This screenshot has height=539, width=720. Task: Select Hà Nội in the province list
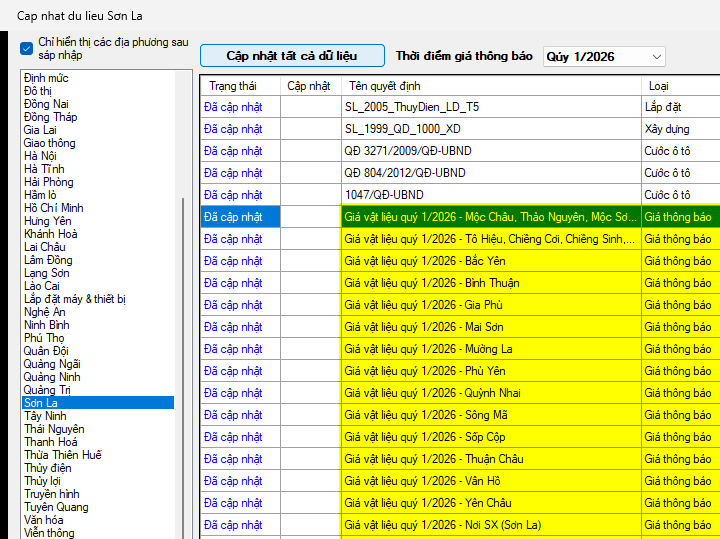[x=41, y=156]
